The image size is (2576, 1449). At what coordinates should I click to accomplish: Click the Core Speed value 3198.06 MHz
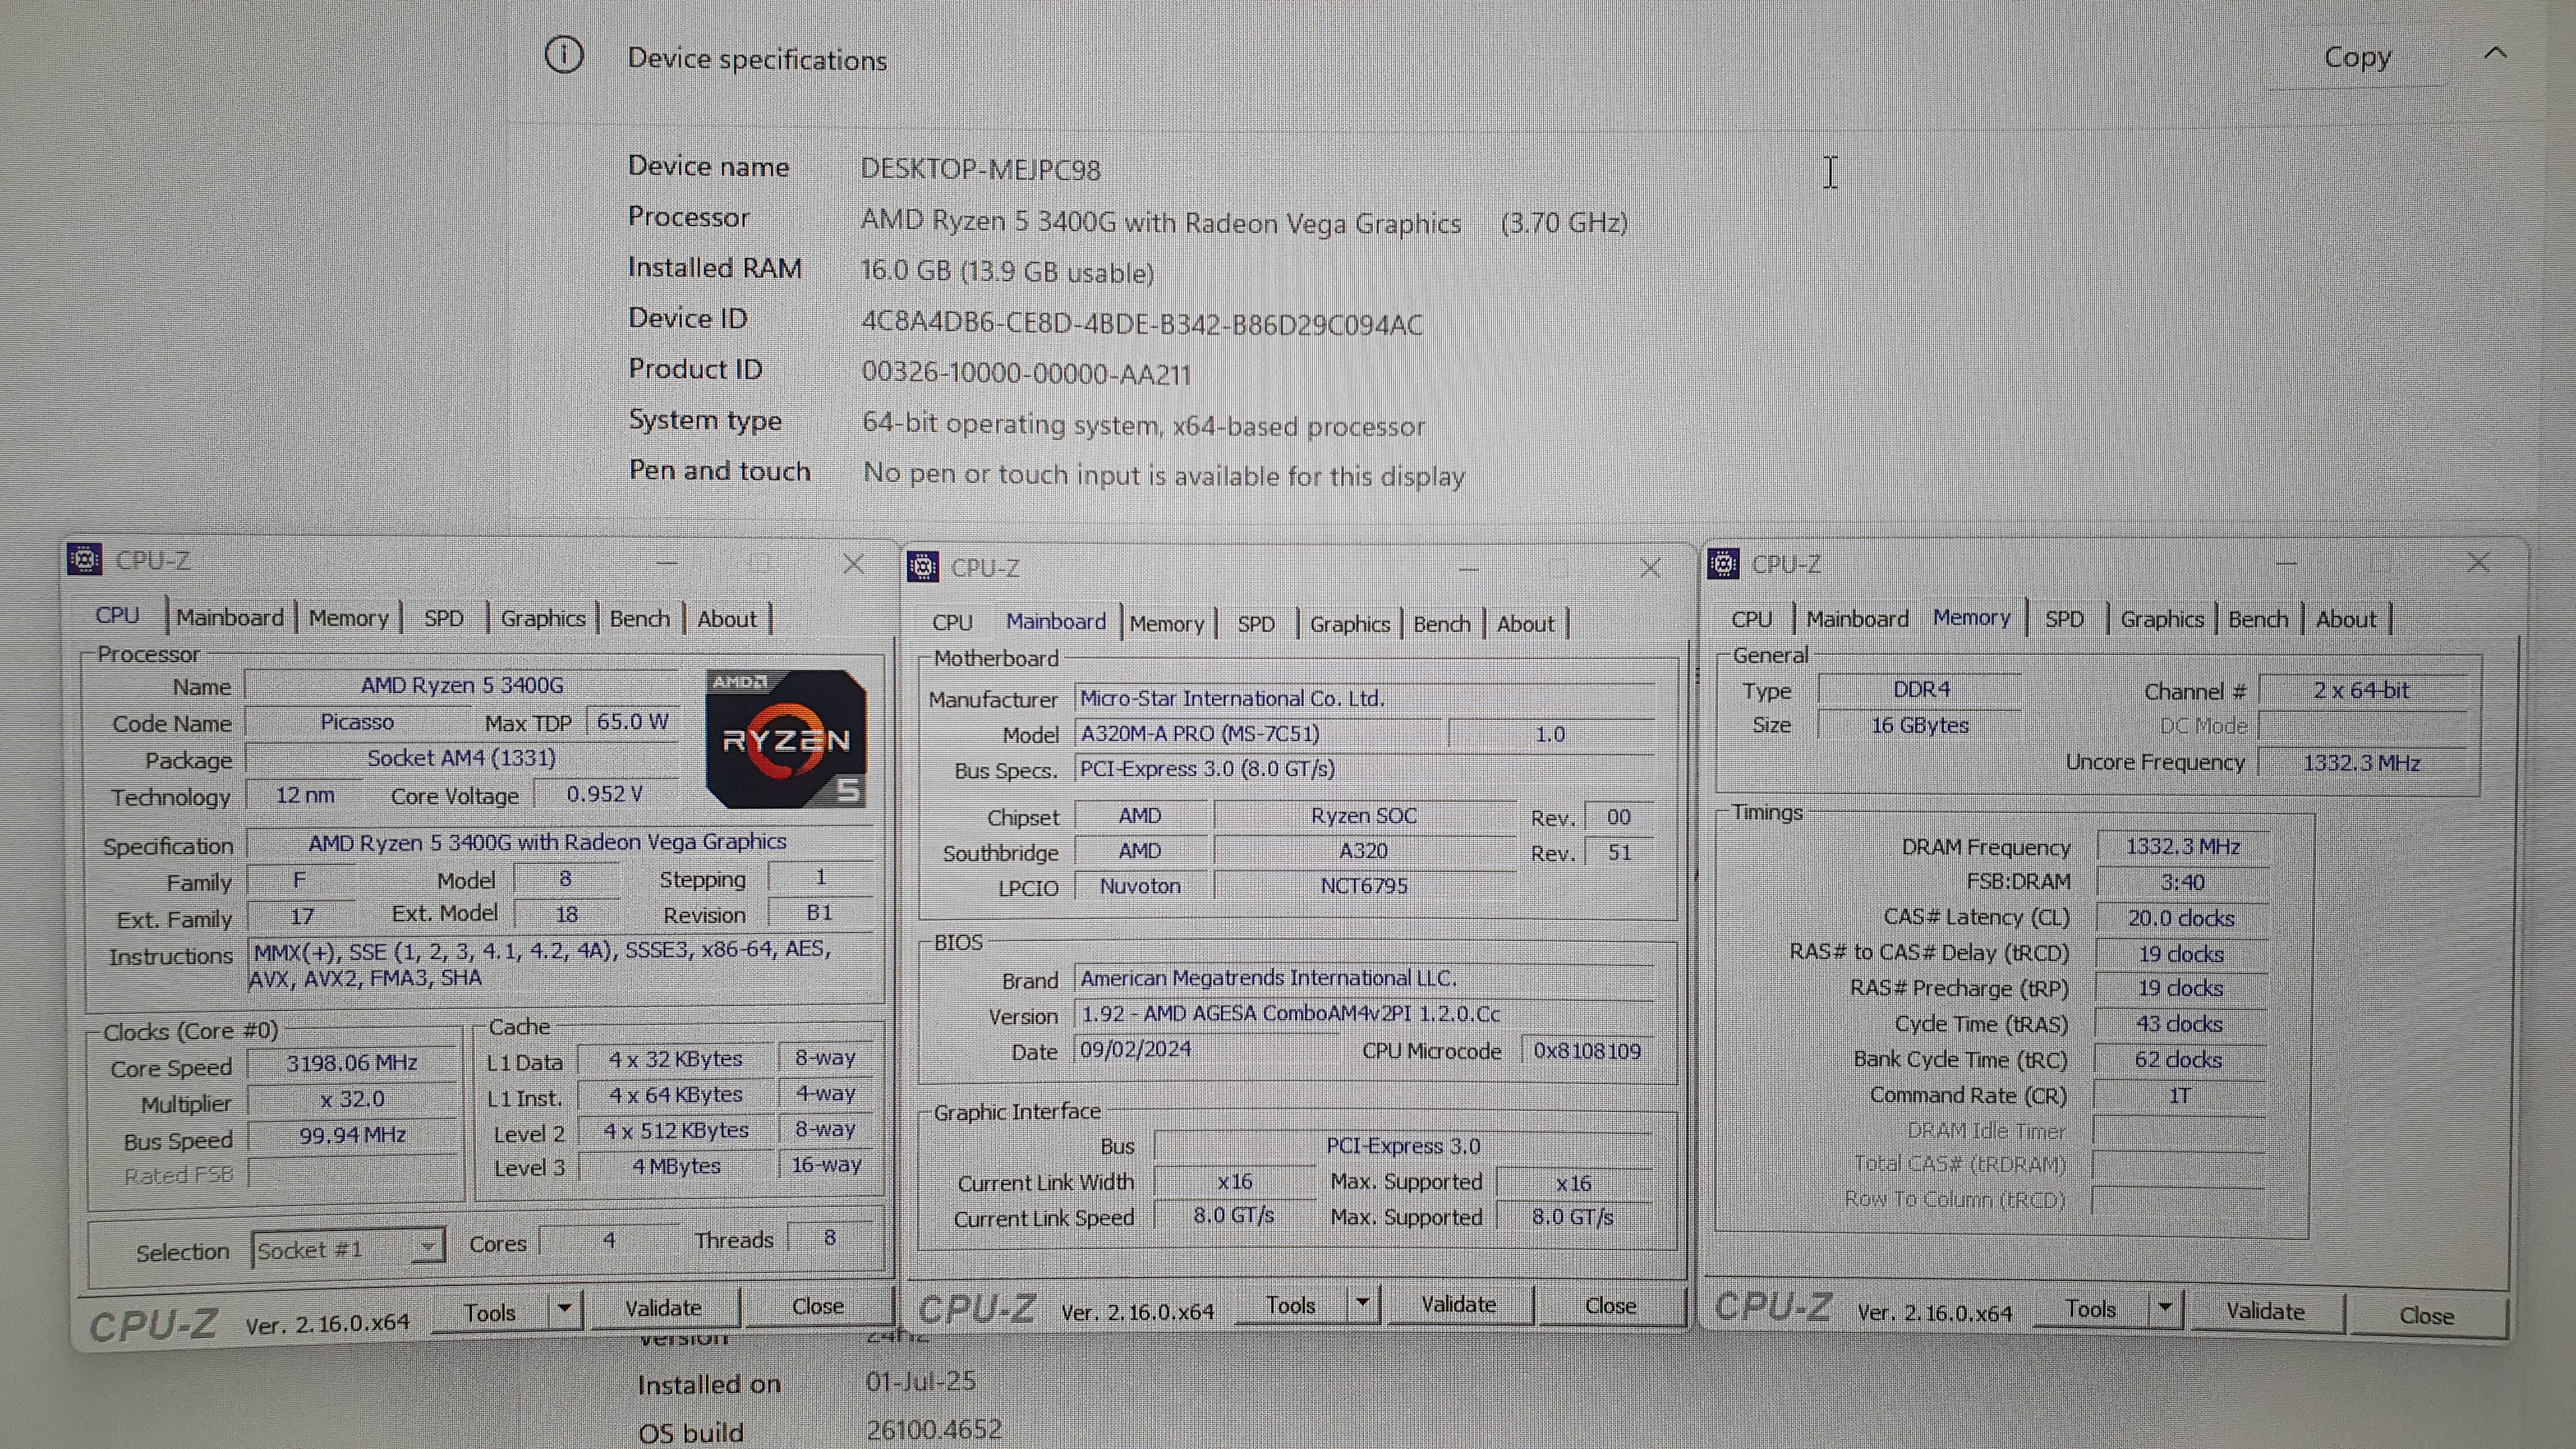pyautogui.click(x=351, y=1063)
